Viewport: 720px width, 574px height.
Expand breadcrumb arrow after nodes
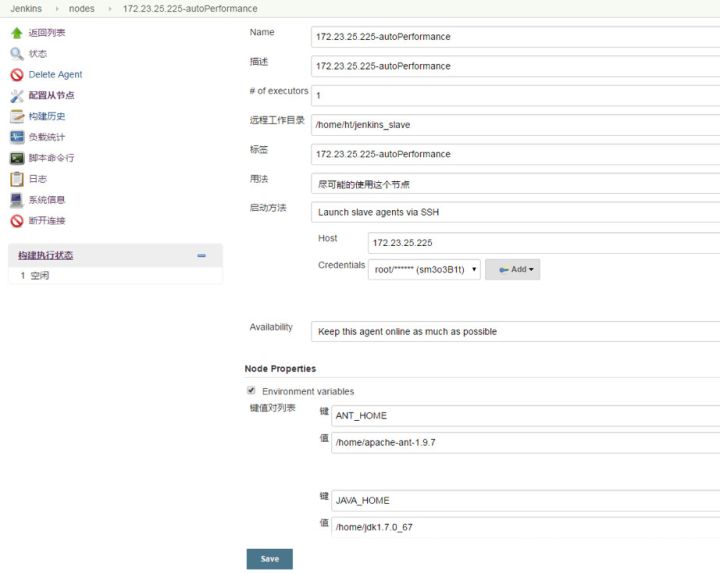110,9
